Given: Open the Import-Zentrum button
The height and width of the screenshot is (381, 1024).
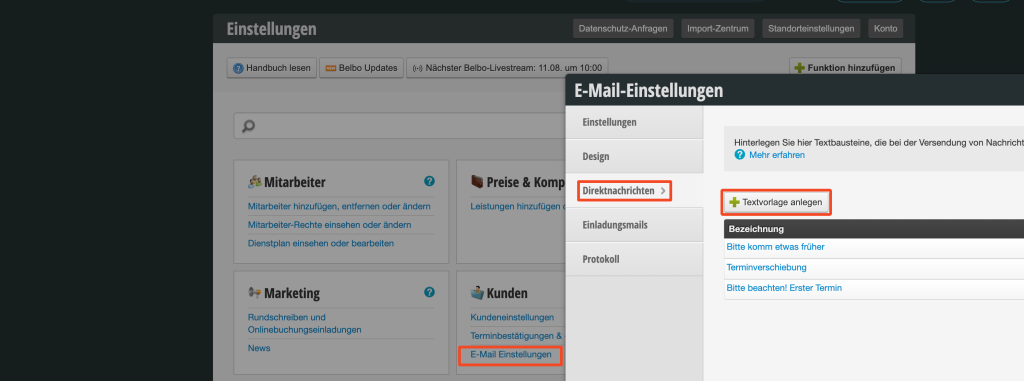Looking at the screenshot, I should 718,29.
